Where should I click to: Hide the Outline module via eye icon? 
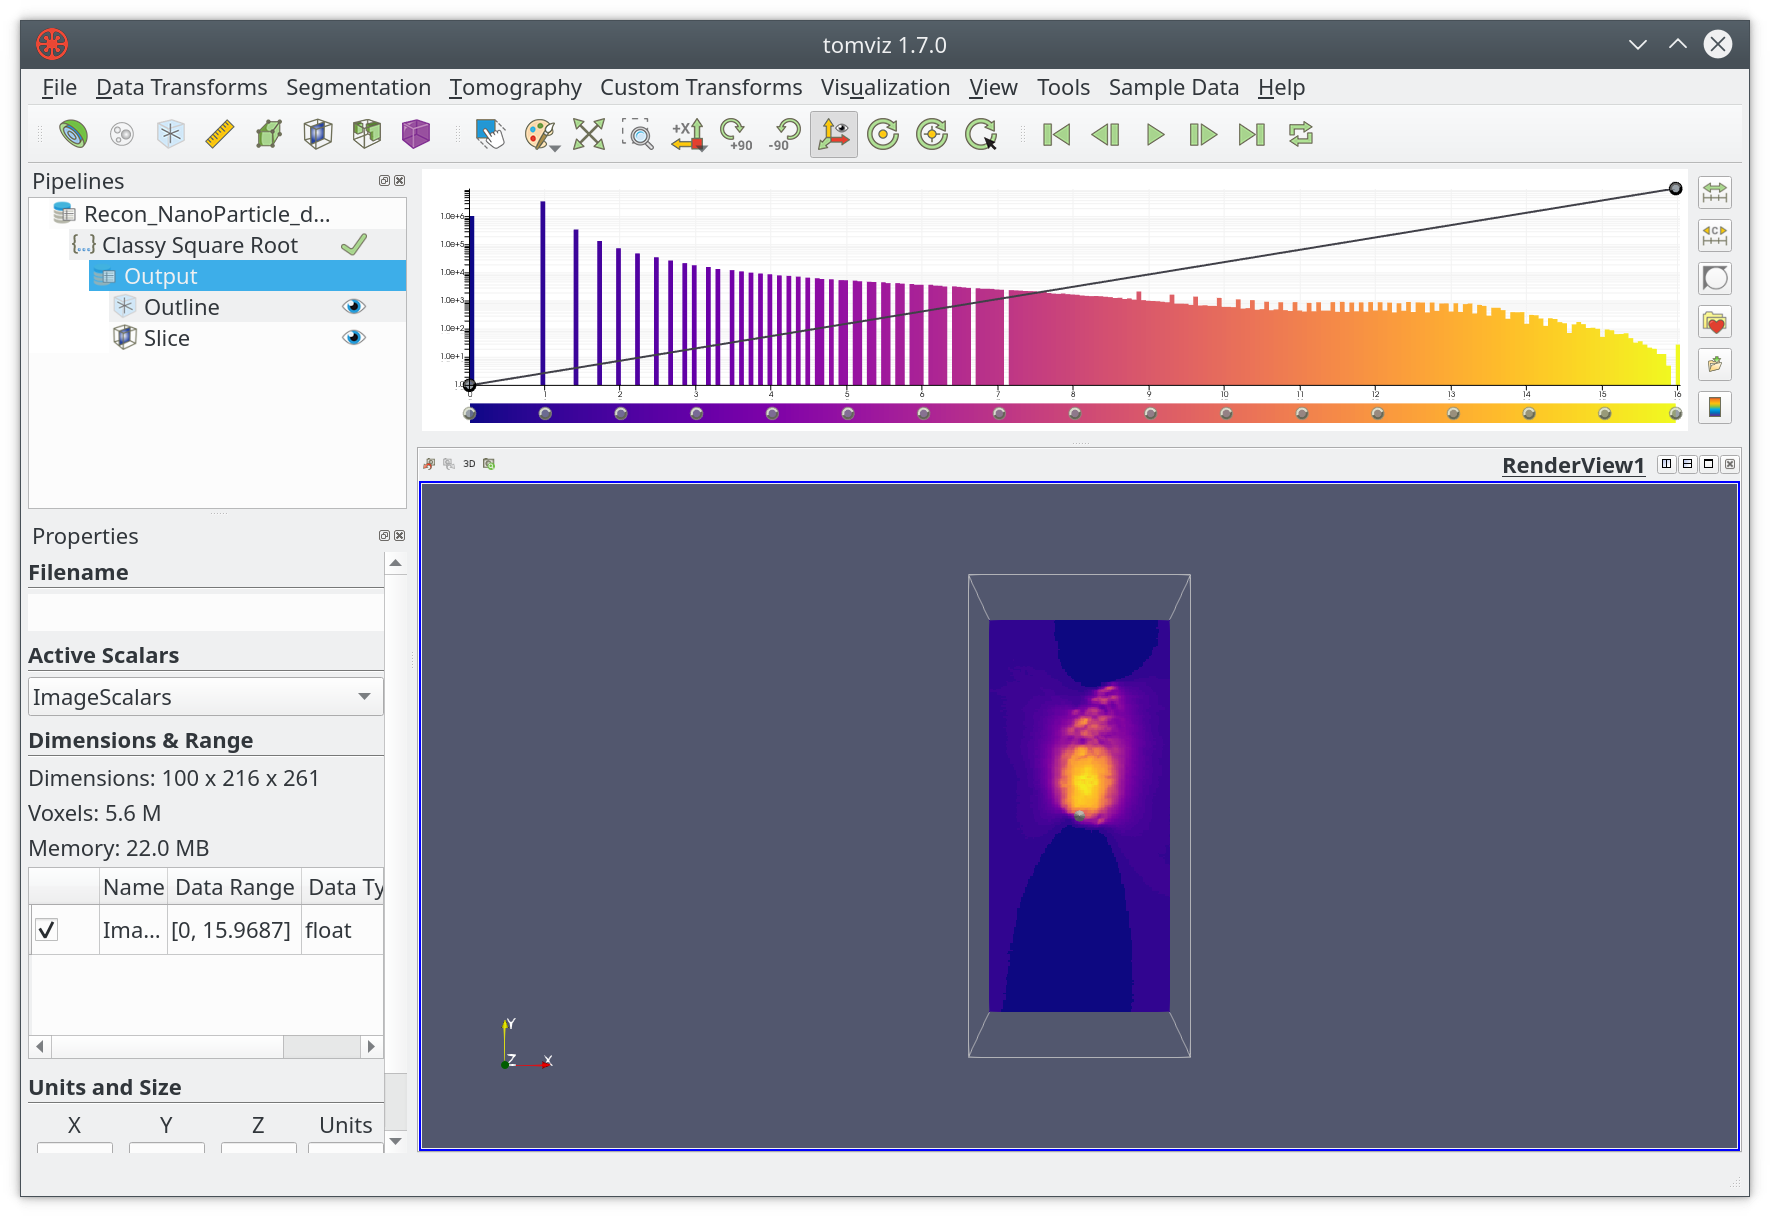click(354, 307)
